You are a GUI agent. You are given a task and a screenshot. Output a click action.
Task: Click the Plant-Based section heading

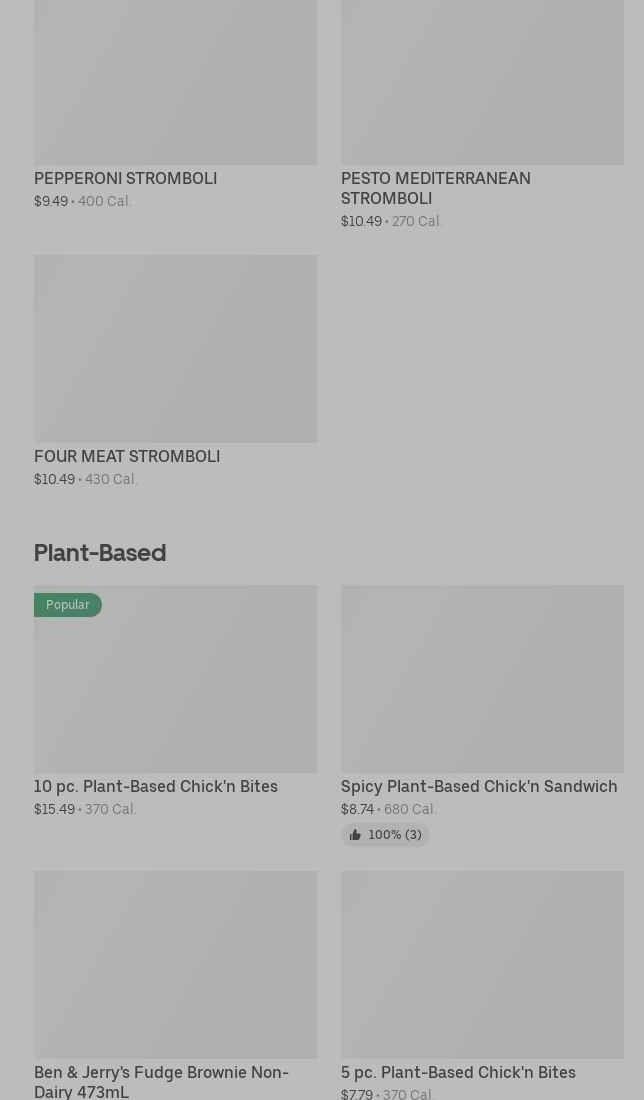pos(100,552)
